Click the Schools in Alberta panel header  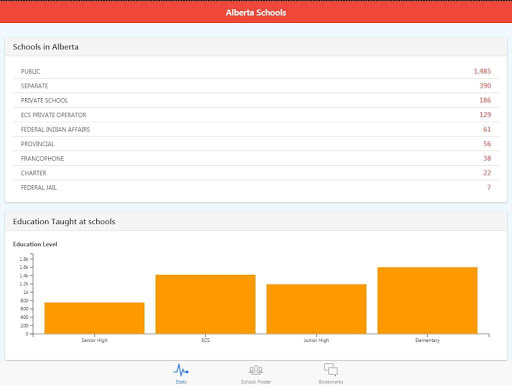256,47
